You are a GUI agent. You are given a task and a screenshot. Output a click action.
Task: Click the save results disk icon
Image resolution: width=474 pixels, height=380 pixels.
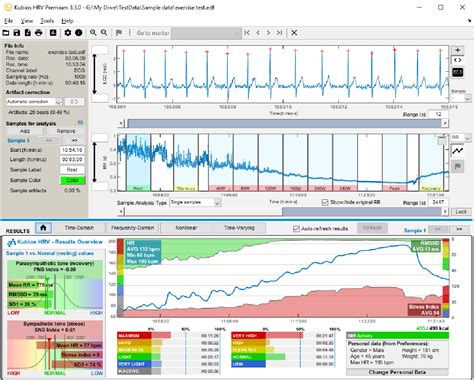point(17,33)
